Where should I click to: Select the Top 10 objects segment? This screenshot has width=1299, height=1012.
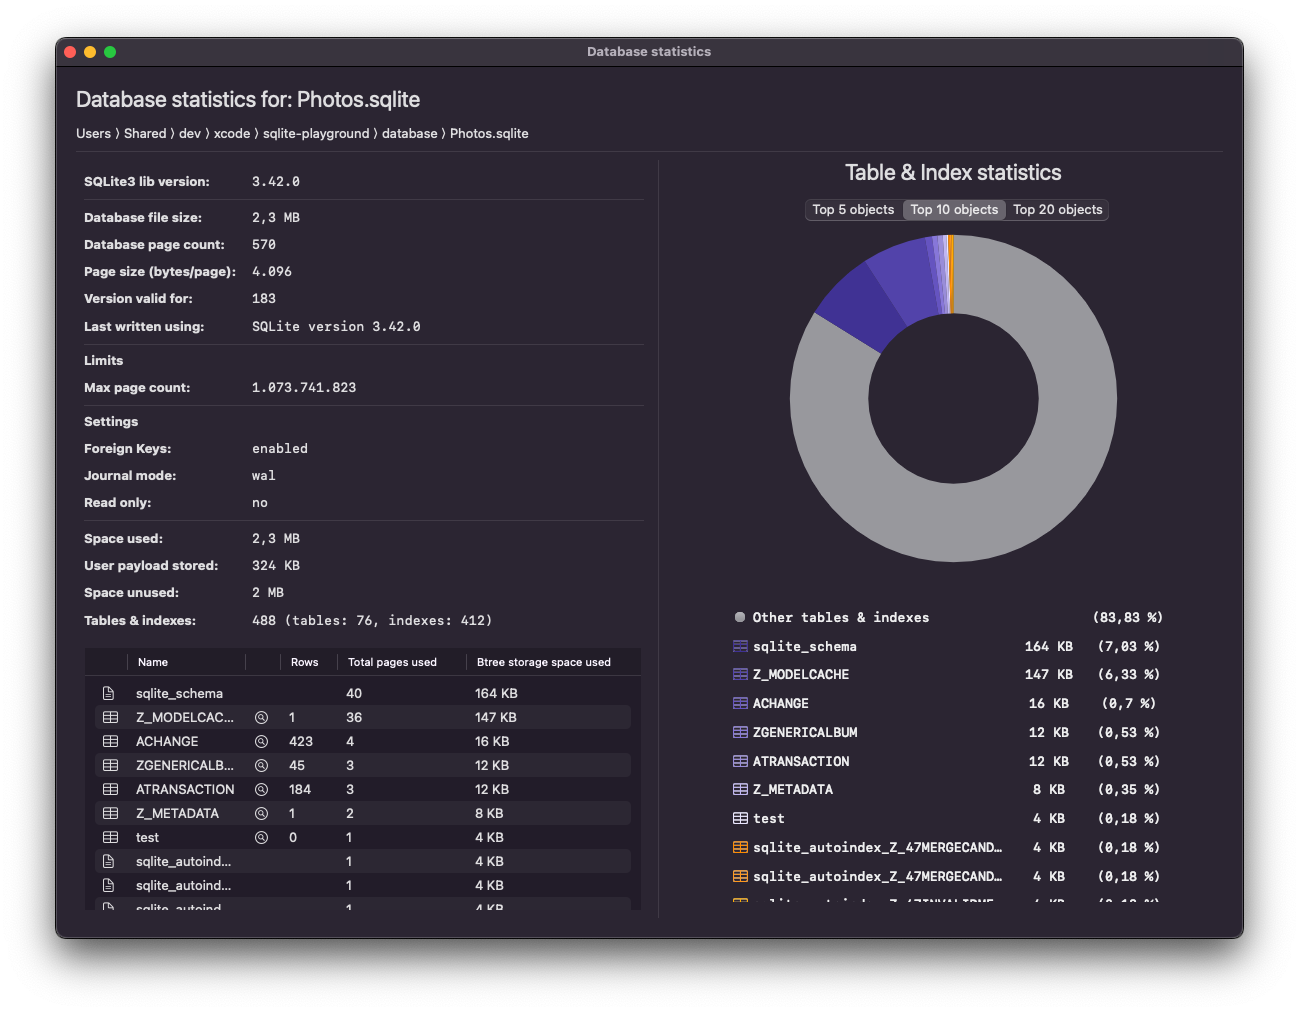pyautogui.click(x=954, y=209)
